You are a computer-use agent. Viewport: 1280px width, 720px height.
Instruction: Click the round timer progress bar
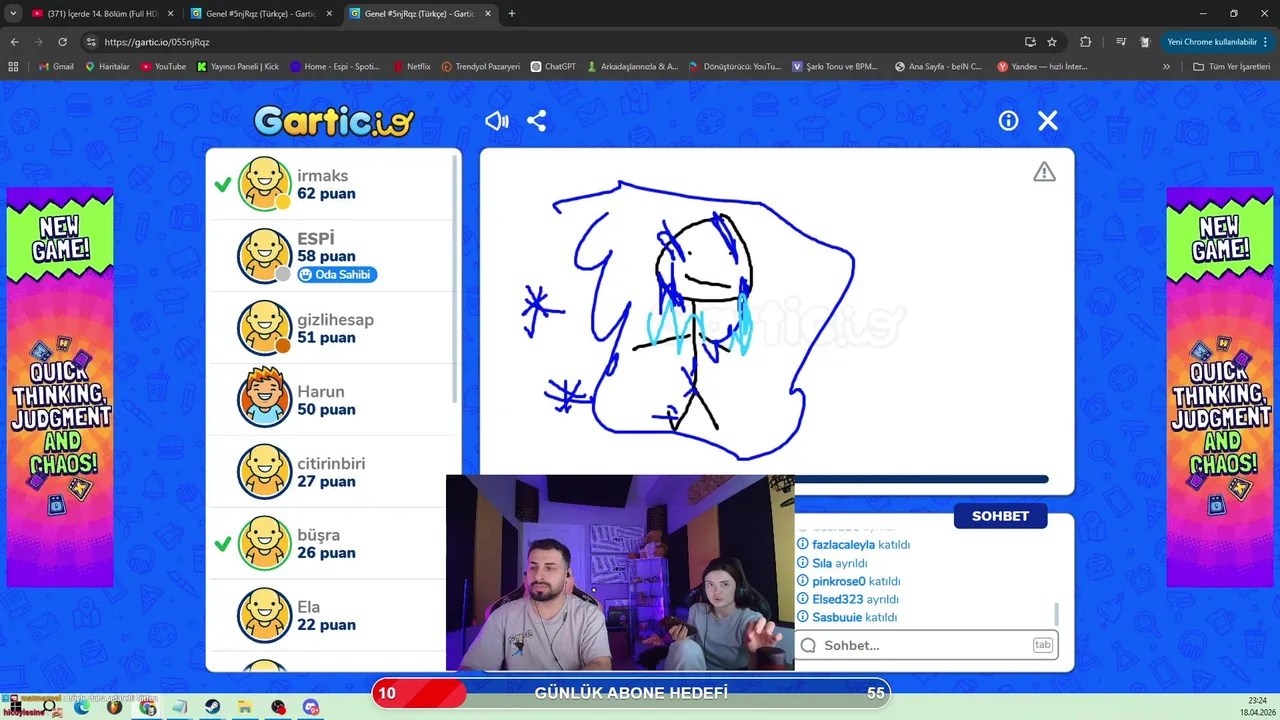pyautogui.click(x=921, y=480)
